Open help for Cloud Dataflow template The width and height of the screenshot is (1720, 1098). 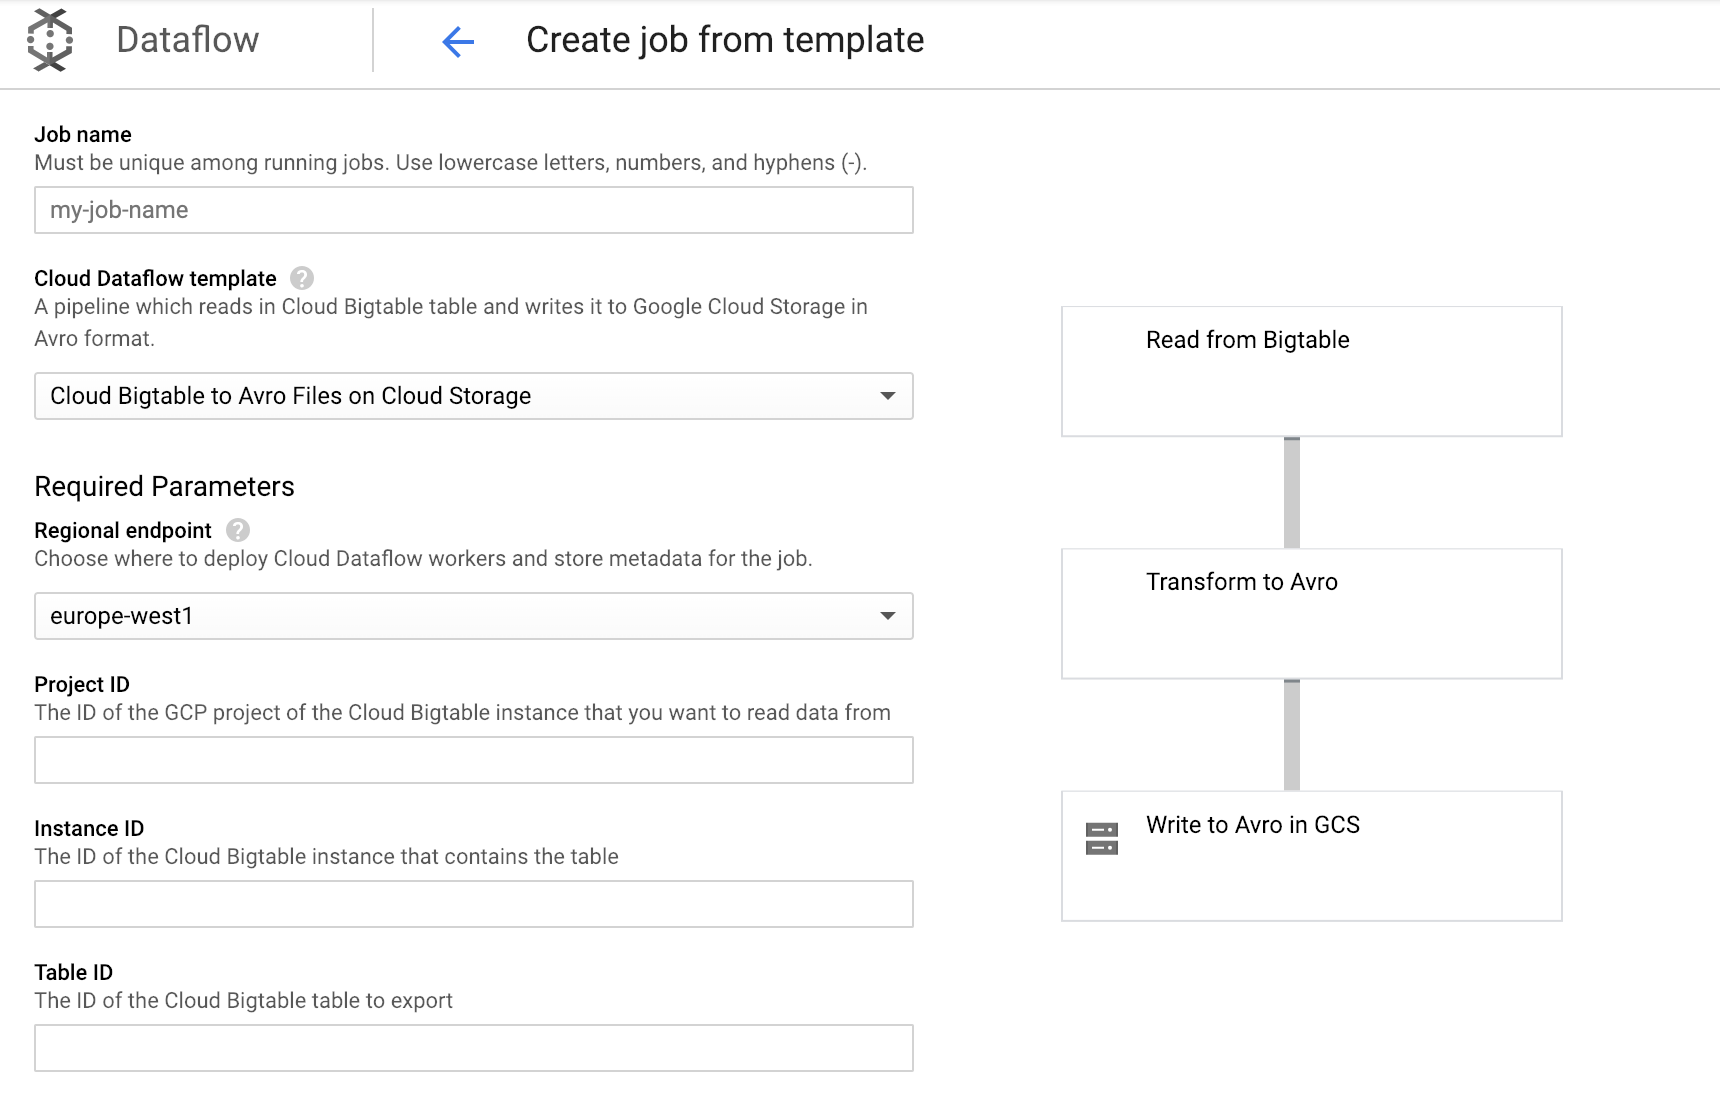(302, 278)
